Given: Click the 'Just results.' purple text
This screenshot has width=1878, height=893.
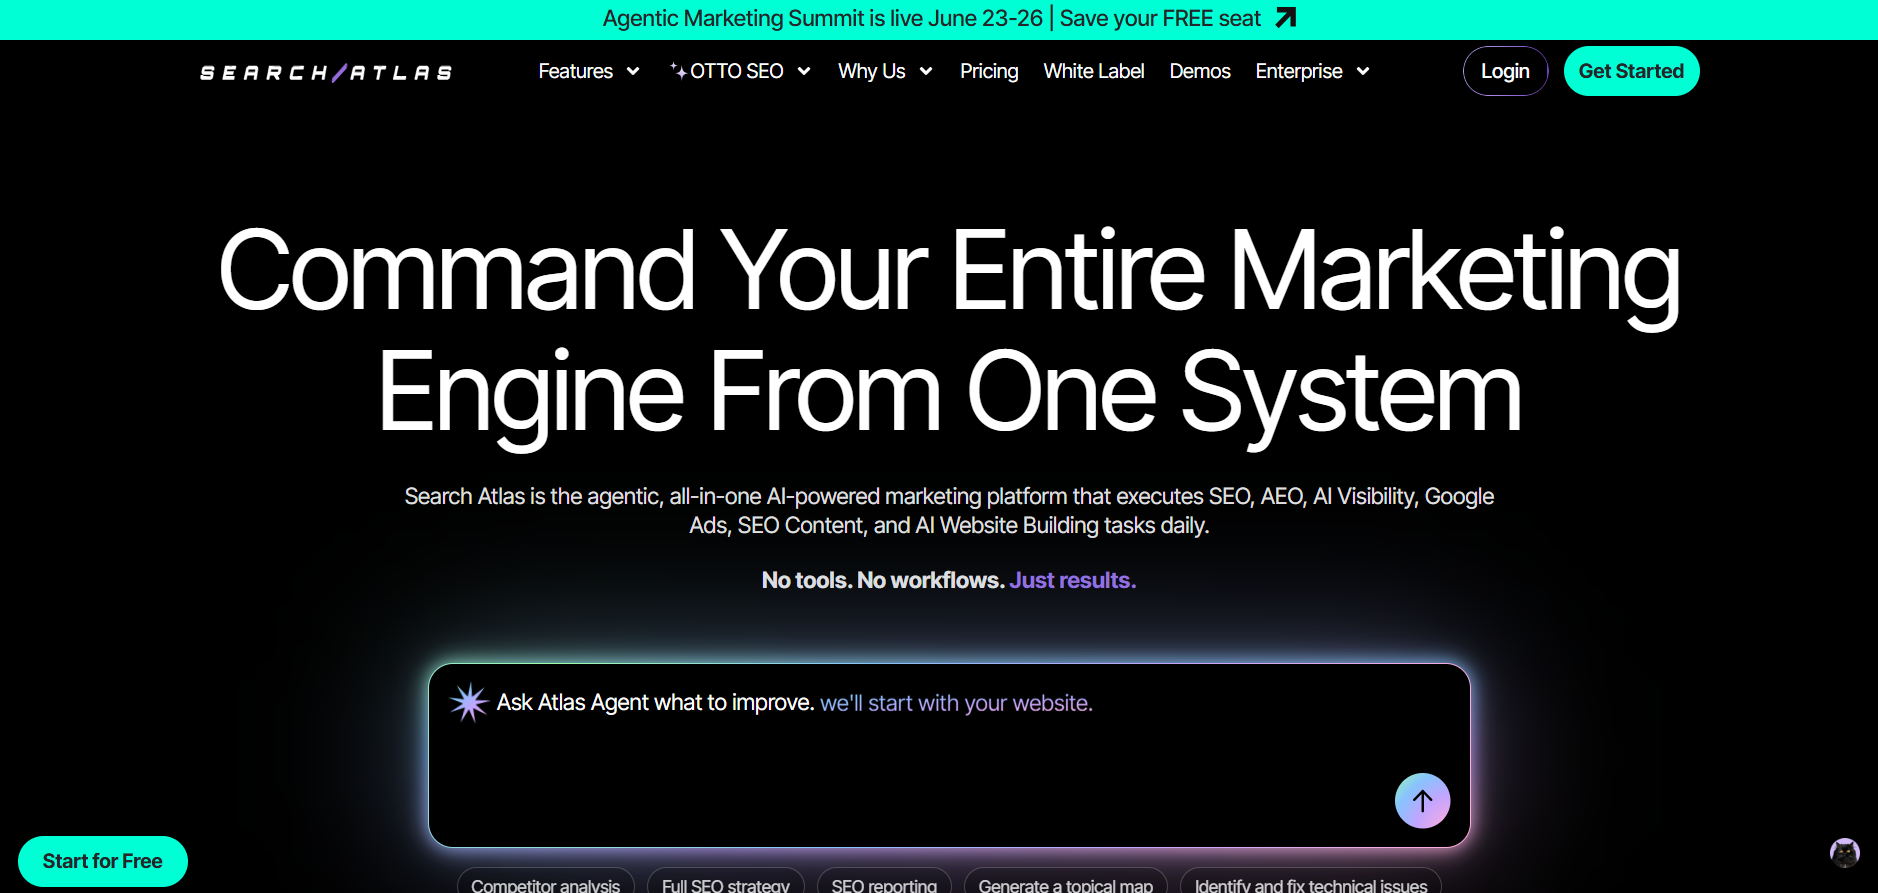Looking at the screenshot, I should pyautogui.click(x=1073, y=580).
